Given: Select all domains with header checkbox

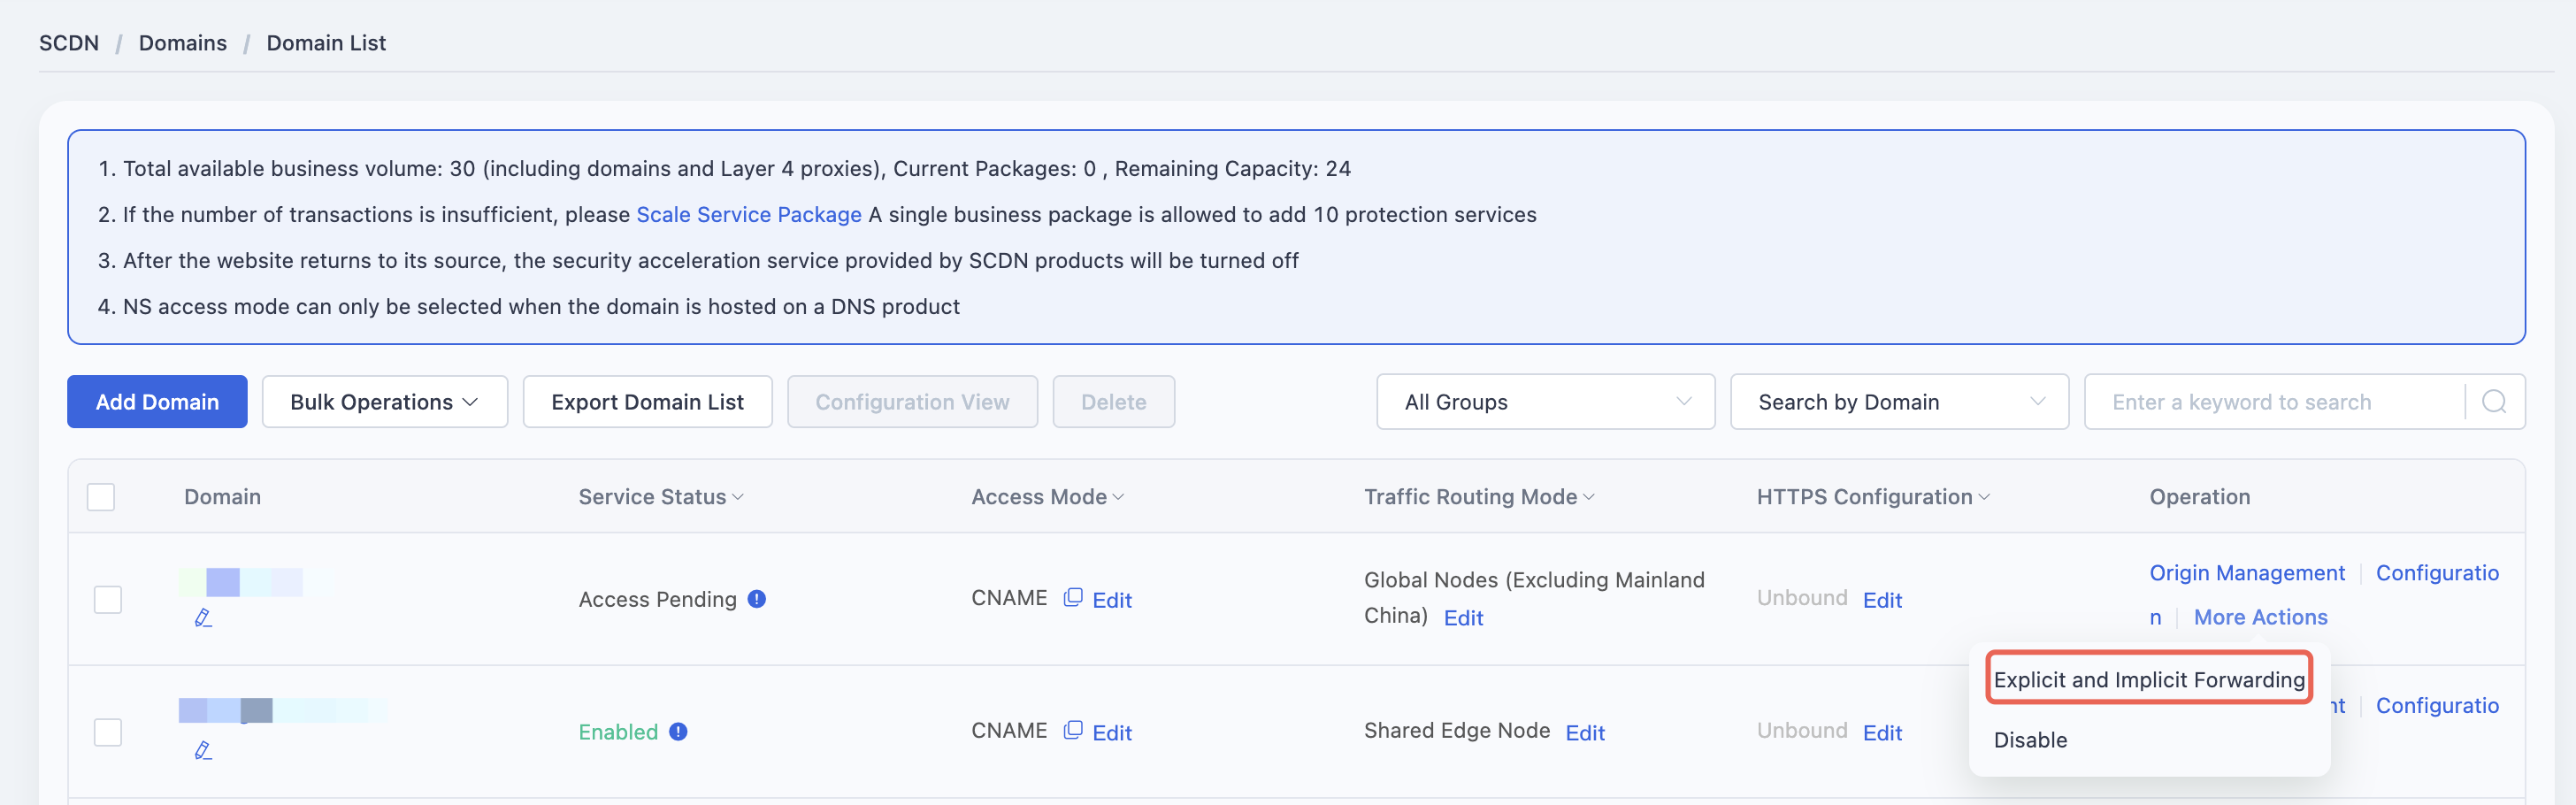Looking at the screenshot, I should 101,497.
